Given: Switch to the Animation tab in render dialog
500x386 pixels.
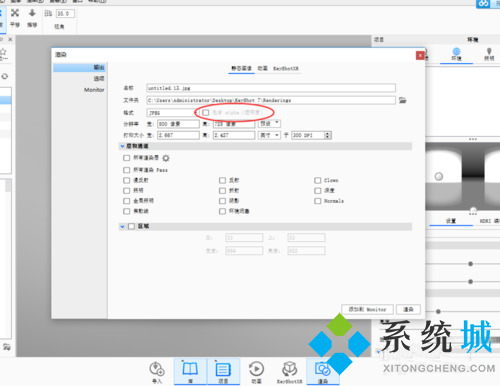Looking at the screenshot, I should pos(263,68).
